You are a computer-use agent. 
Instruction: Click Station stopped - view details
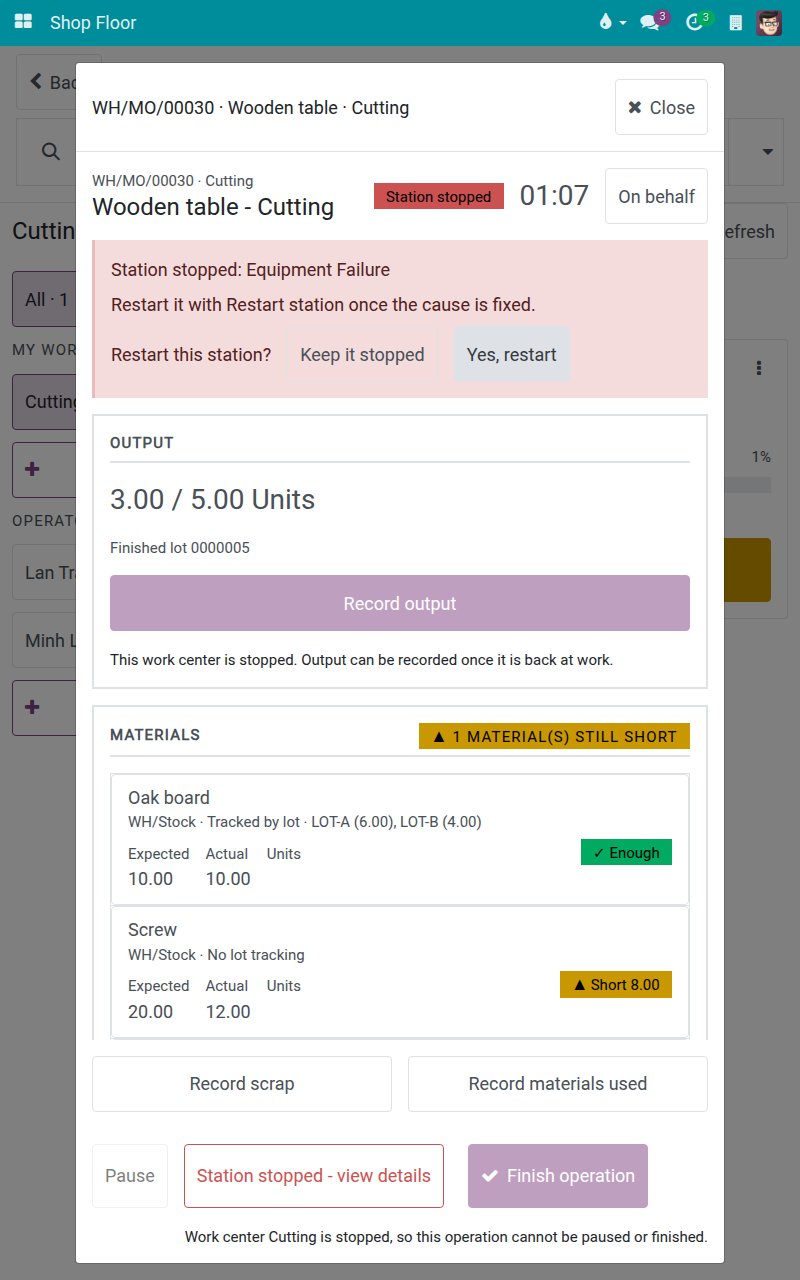coord(314,1176)
